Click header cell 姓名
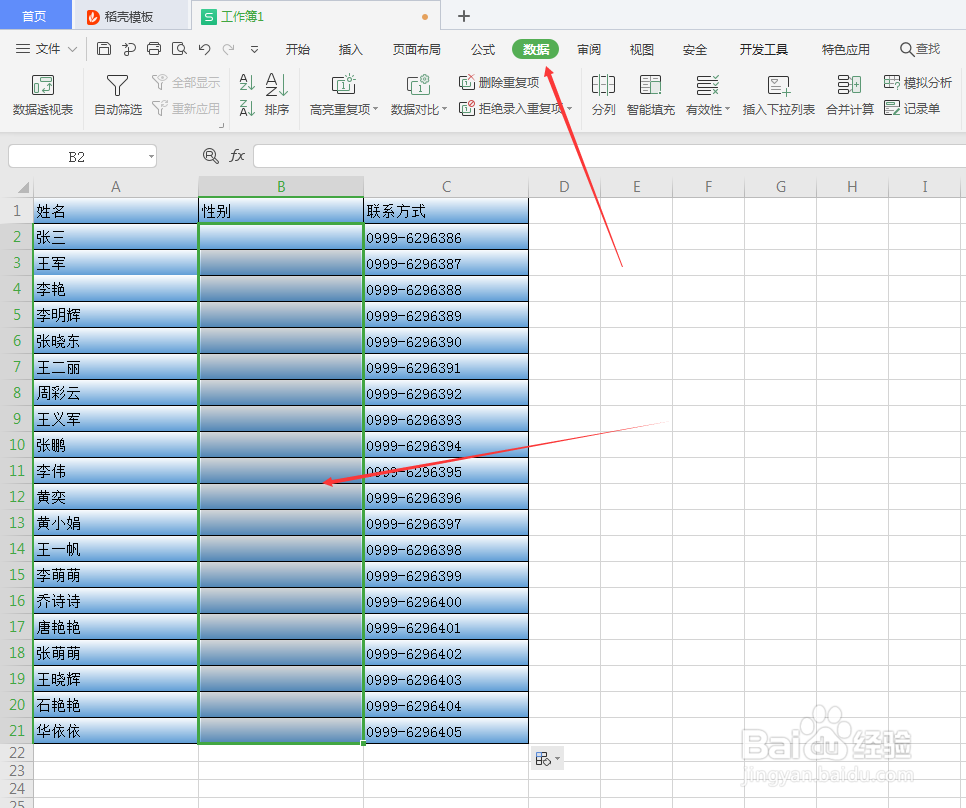 116,211
